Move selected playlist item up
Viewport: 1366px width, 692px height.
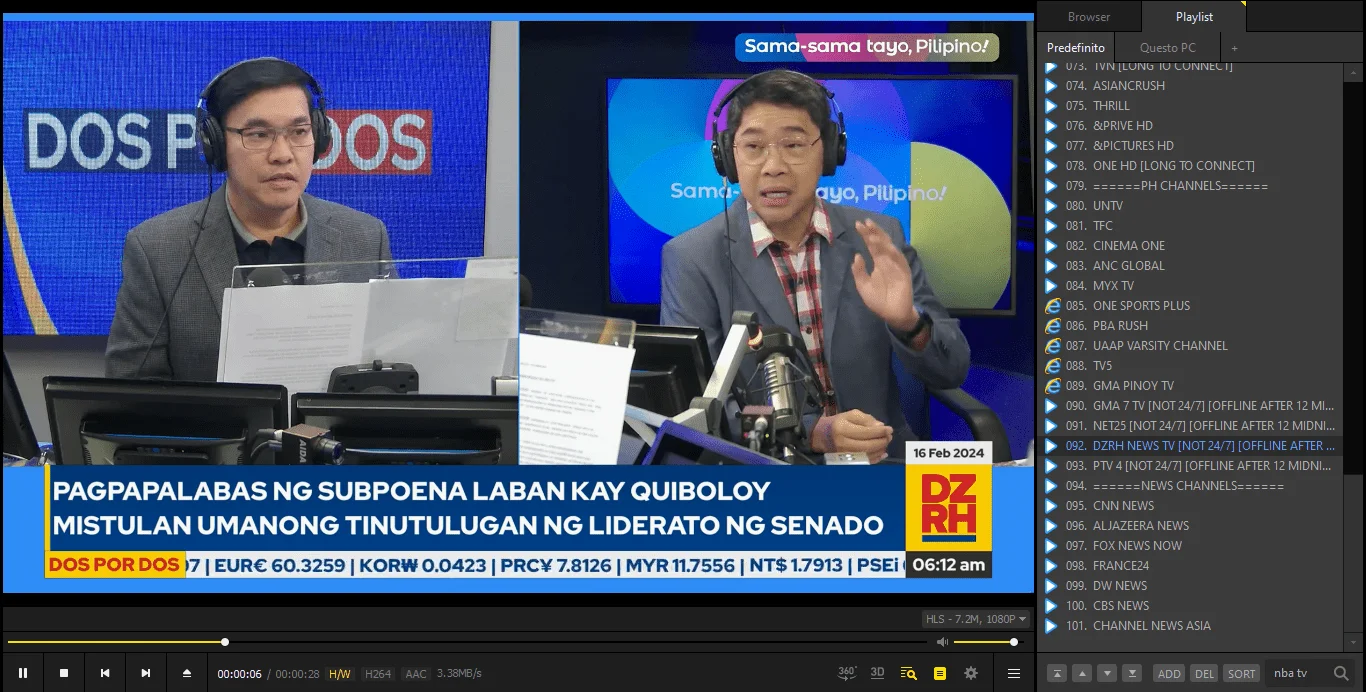pyautogui.click(x=1082, y=673)
